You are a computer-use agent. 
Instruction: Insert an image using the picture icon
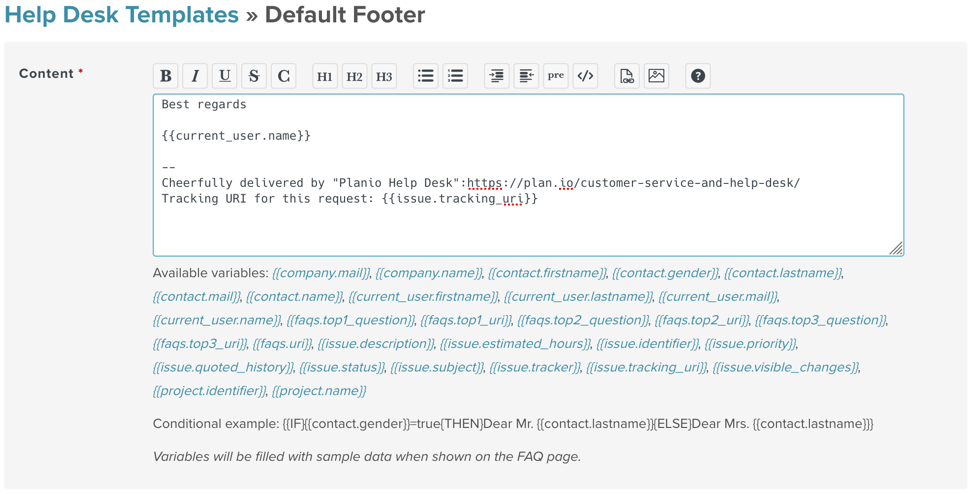656,76
